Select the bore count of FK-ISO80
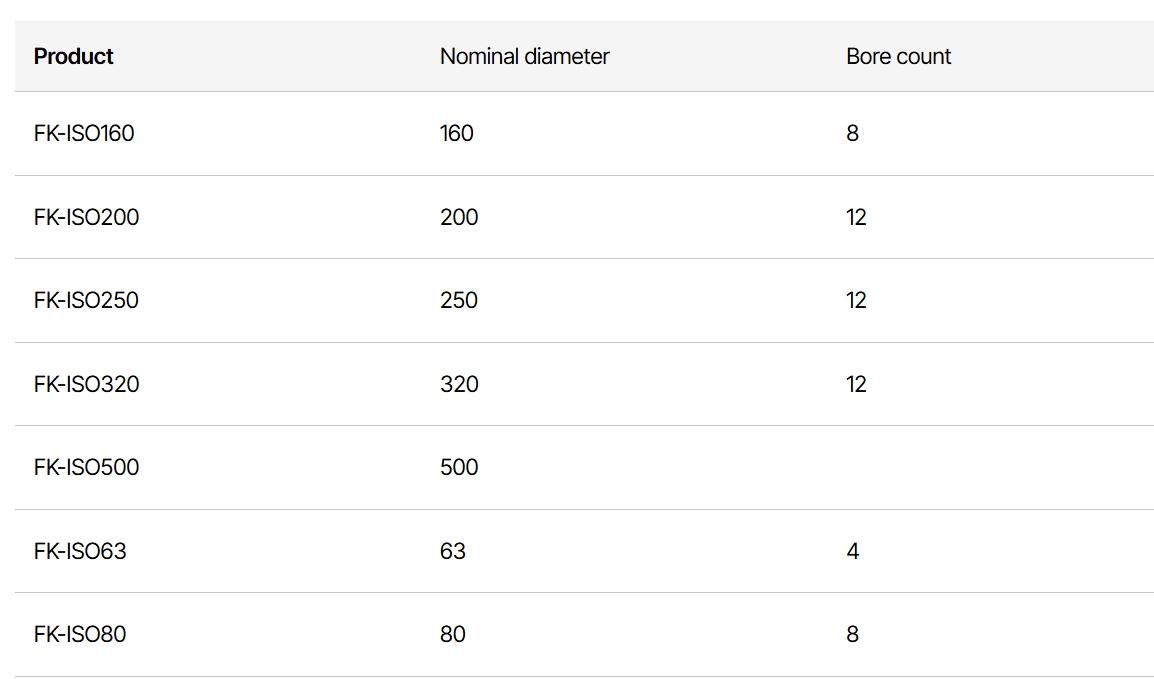The width and height of the screenshot is (1154, 679). pos(852,634)
